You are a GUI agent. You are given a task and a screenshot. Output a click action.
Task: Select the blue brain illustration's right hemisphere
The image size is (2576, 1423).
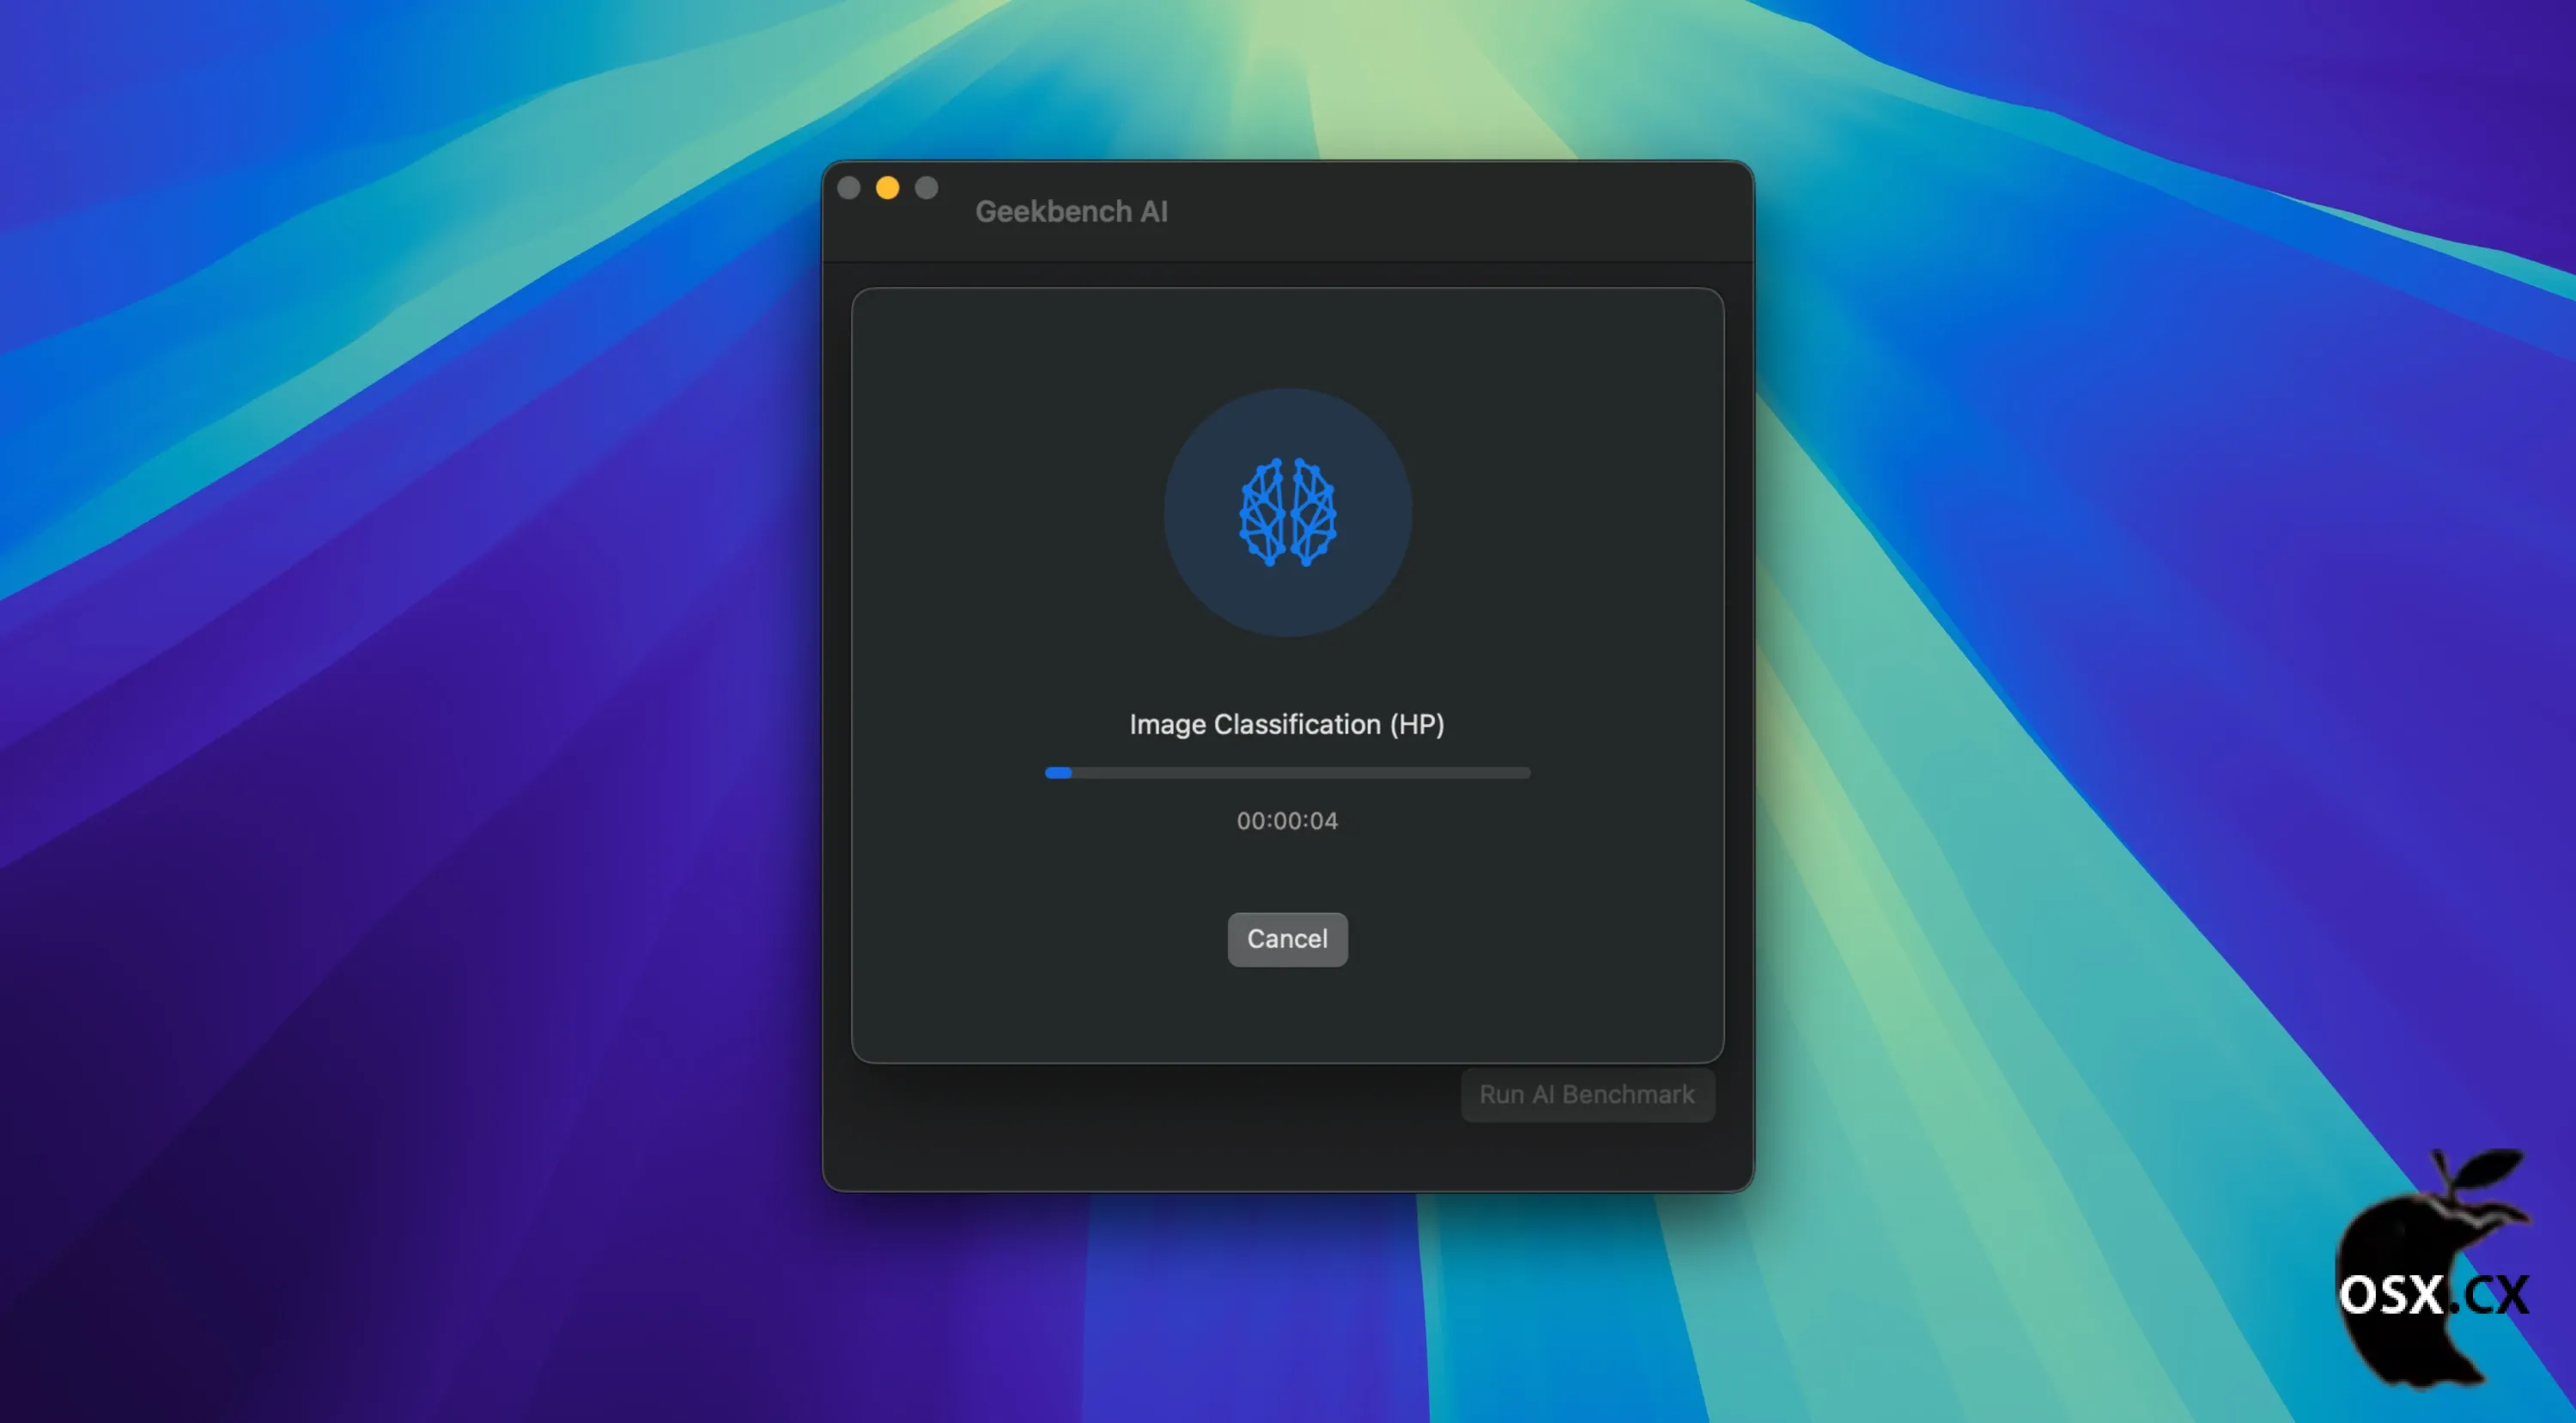coord(1314,512)
